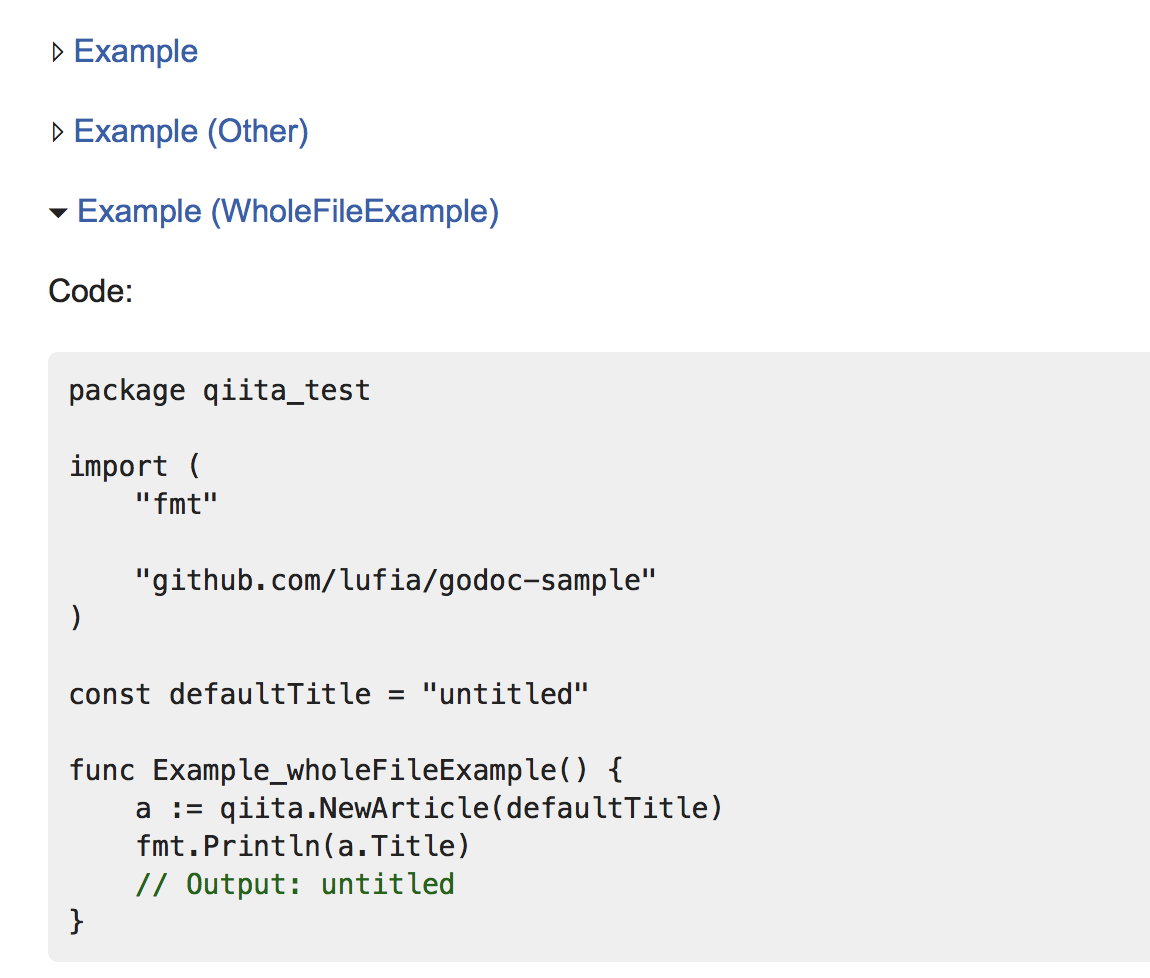This screenshot has height=978, width=1150.
Task: Expand the first Example disclosure triangle
Action: (x=58, y=52)
